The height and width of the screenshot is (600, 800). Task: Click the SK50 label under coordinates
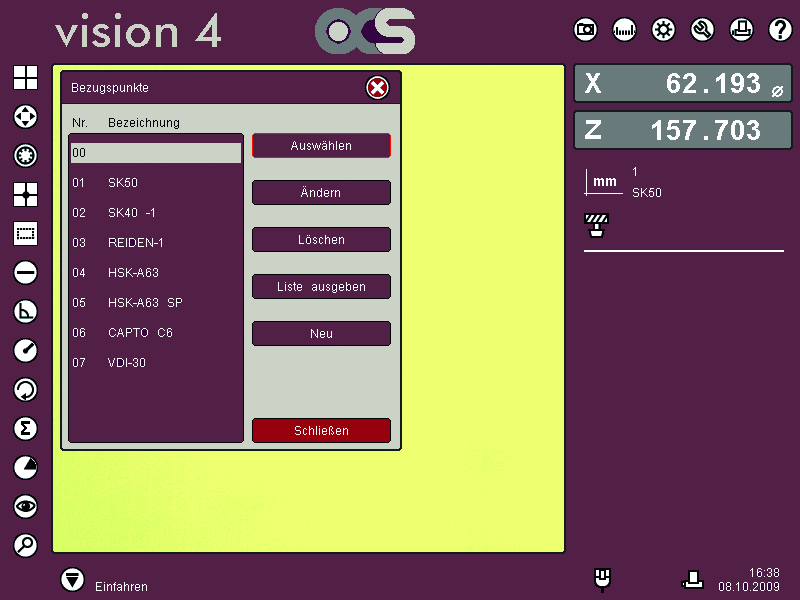[x=647, y=193]
